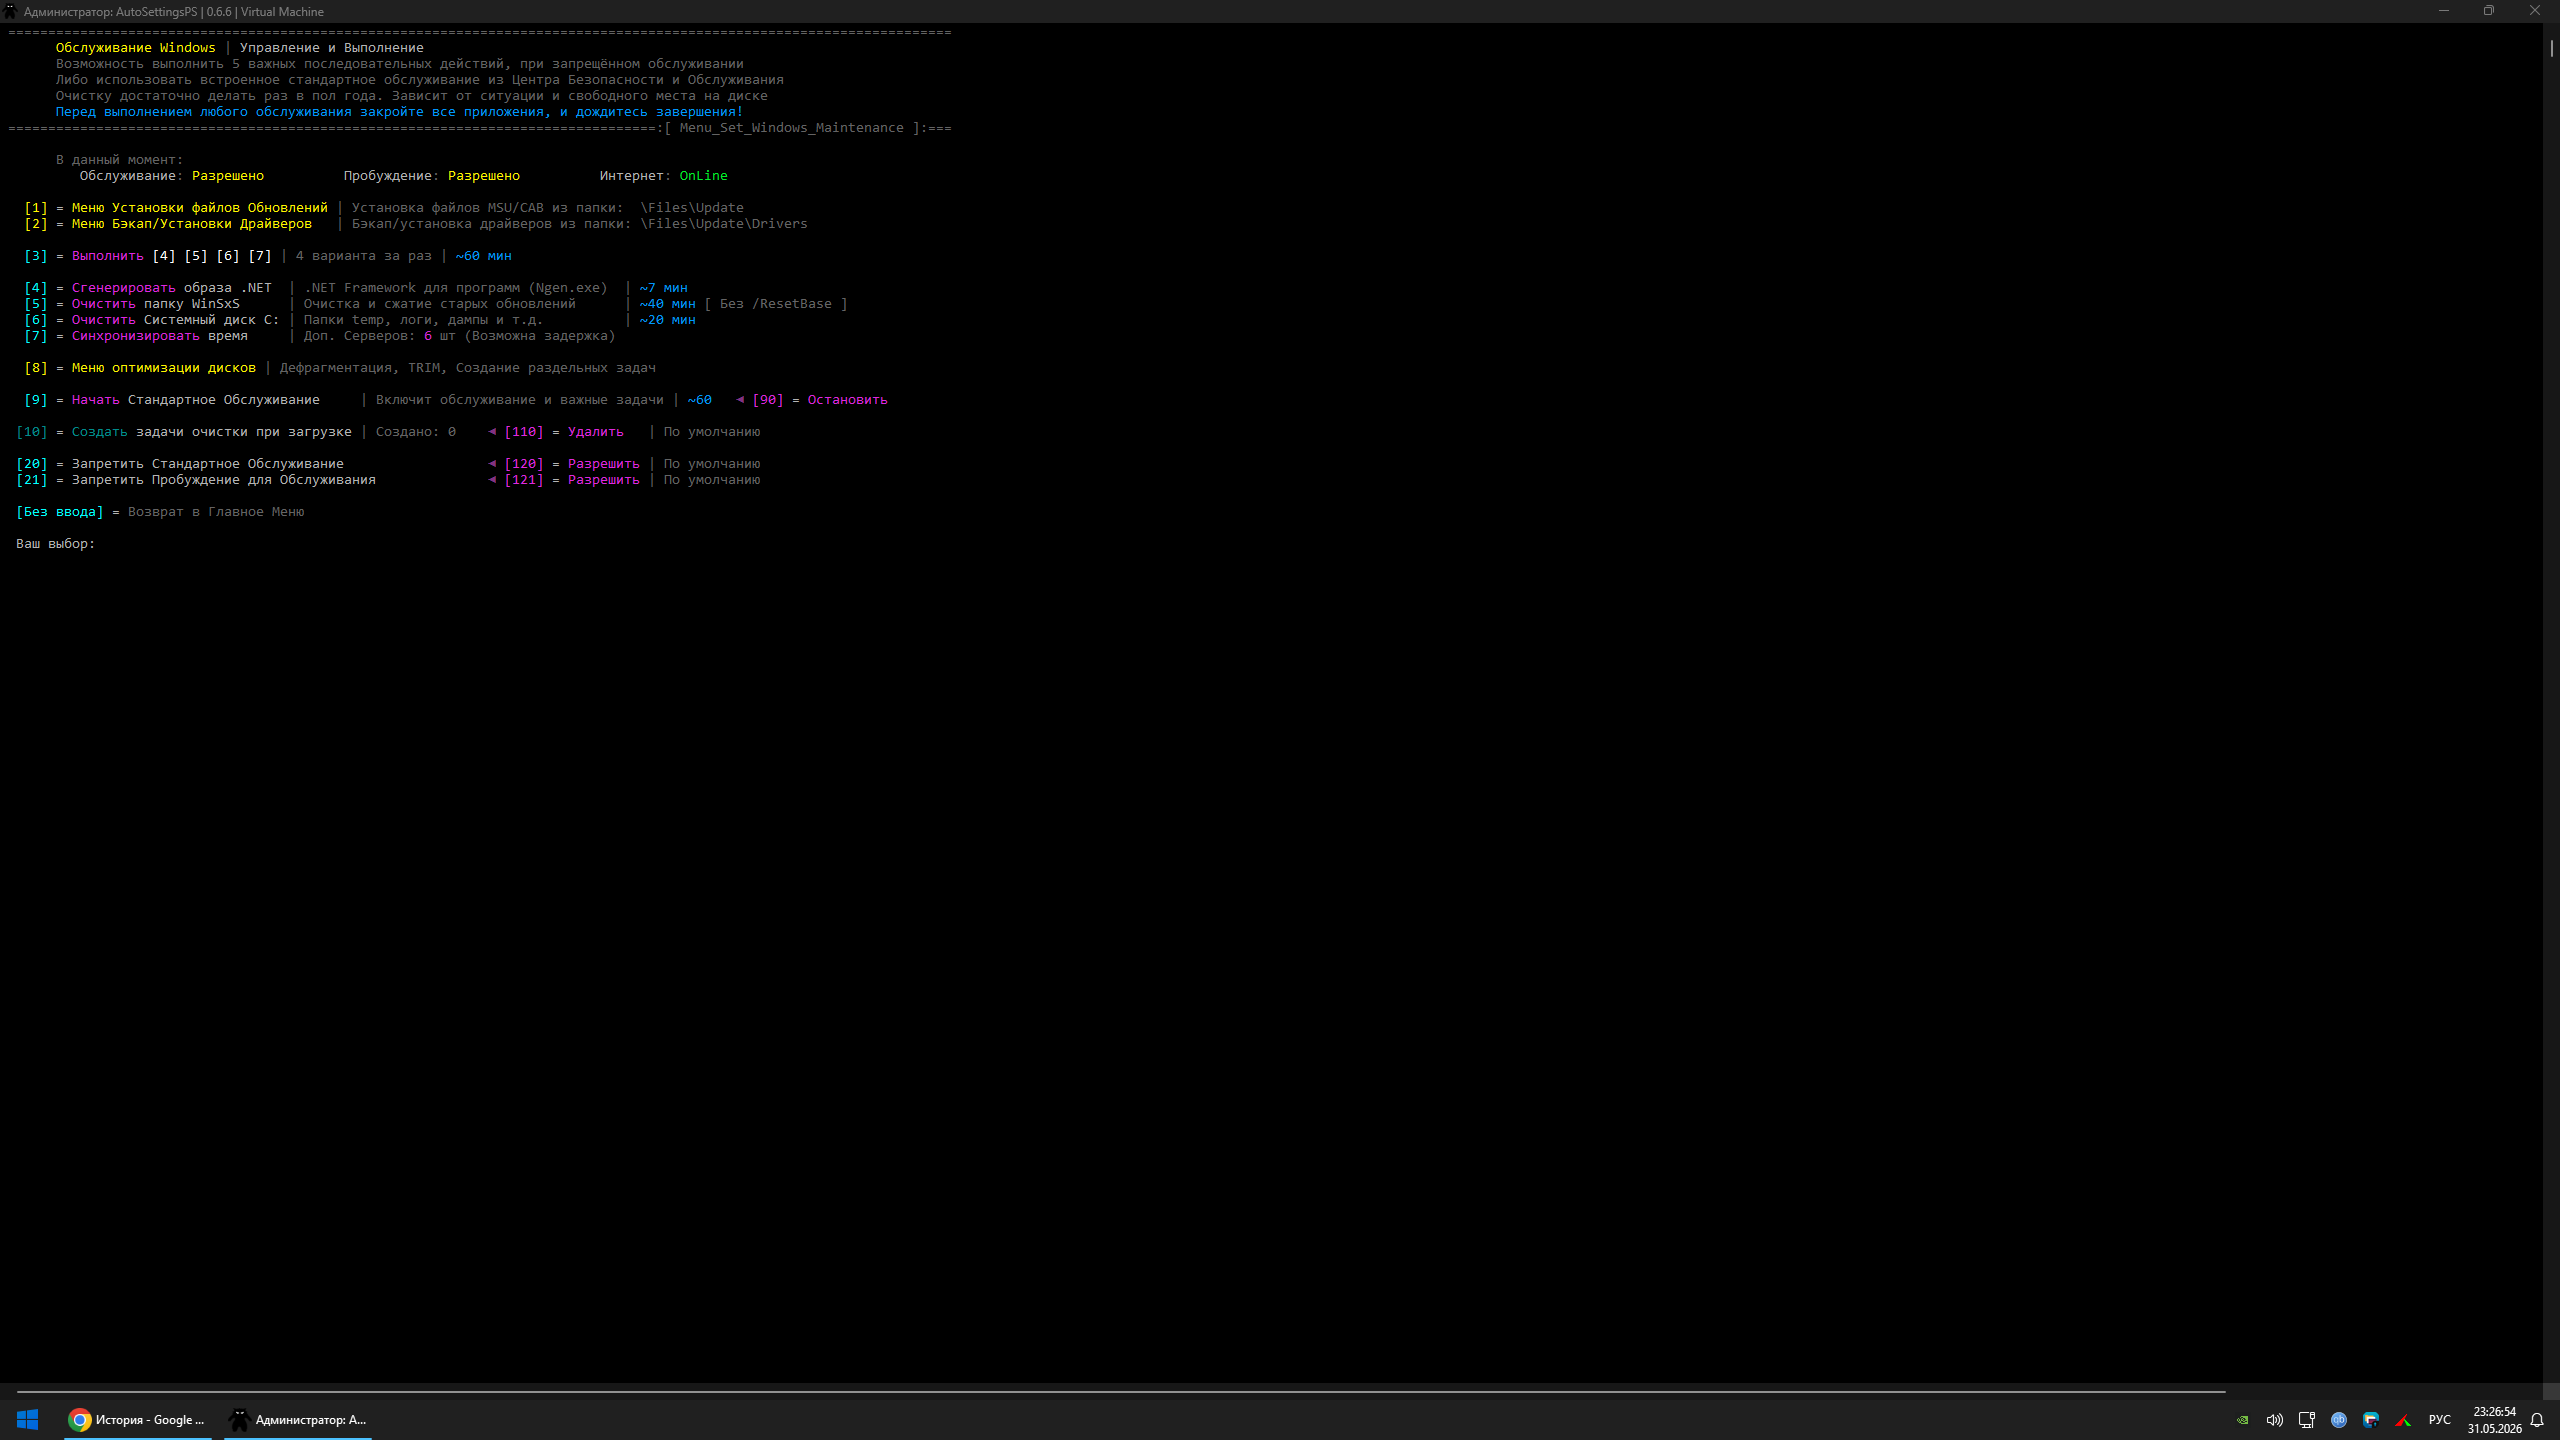Click 'Папки temp, логи, дампы и т.д.' text

coord(424,320)
